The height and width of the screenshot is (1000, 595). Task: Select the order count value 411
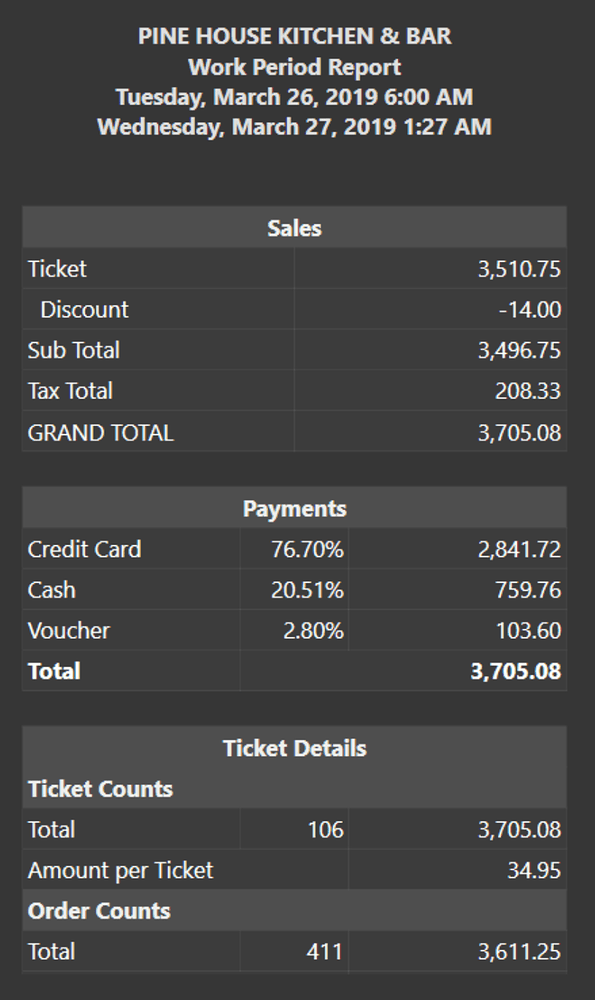tap(325, 952)
